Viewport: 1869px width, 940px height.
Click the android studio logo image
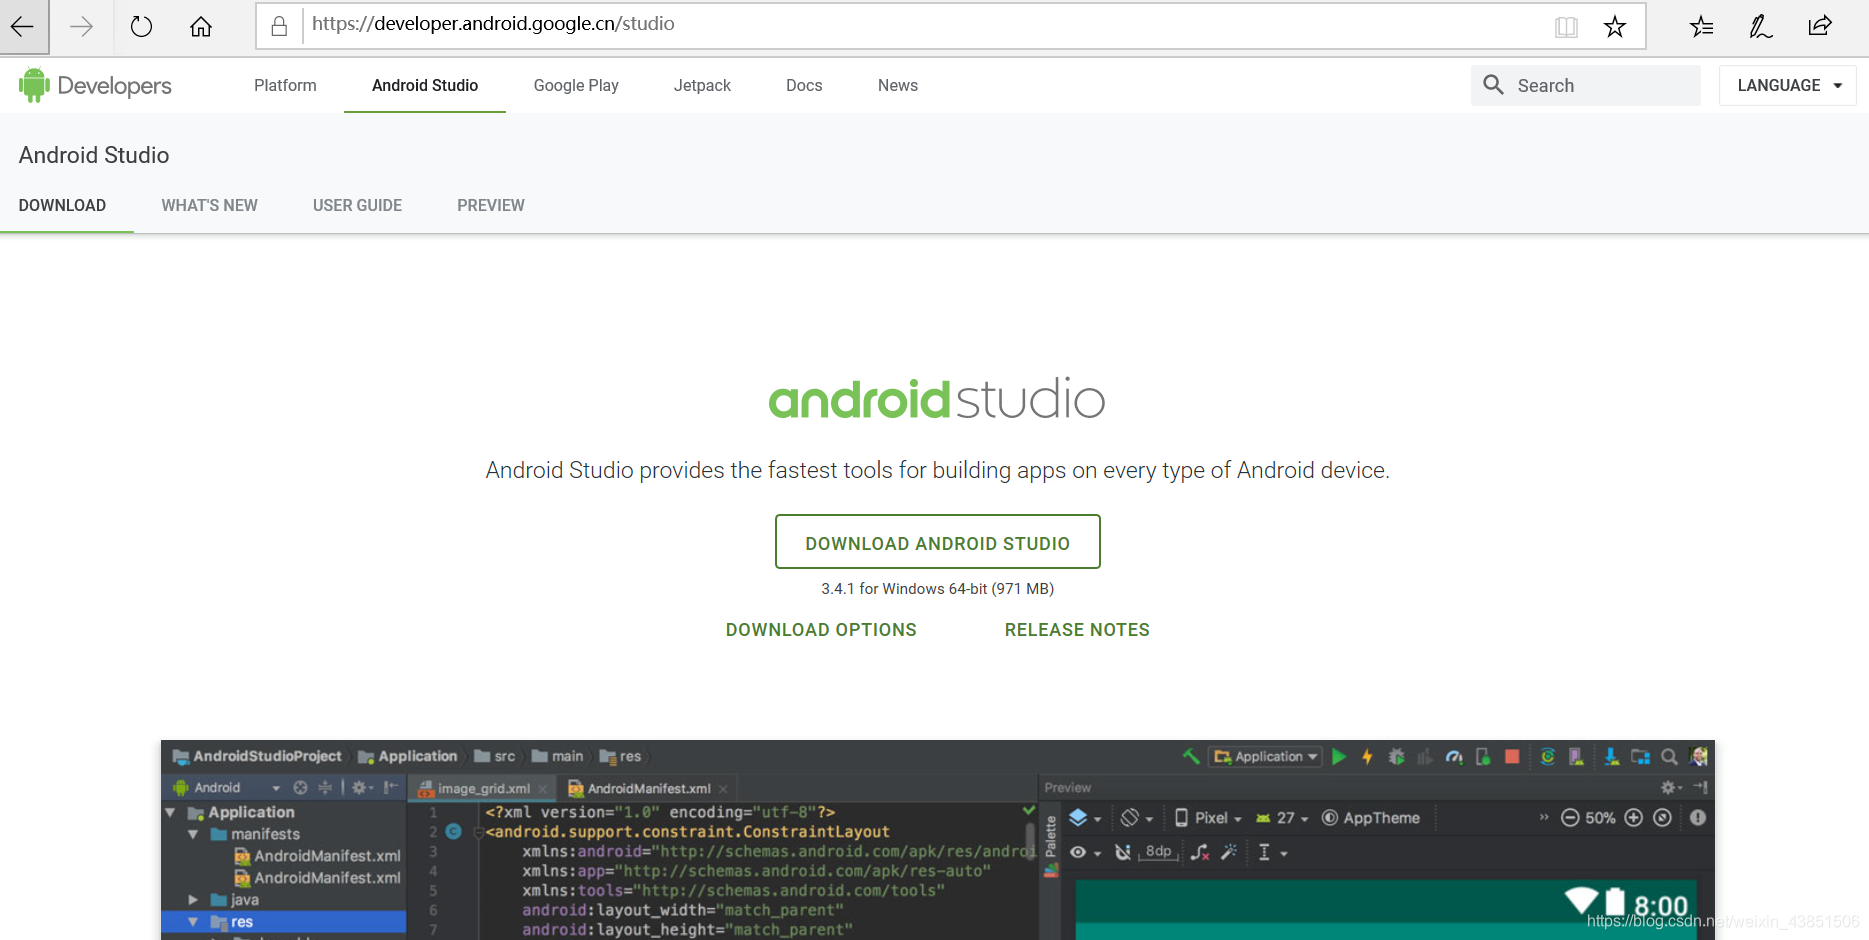936,399
